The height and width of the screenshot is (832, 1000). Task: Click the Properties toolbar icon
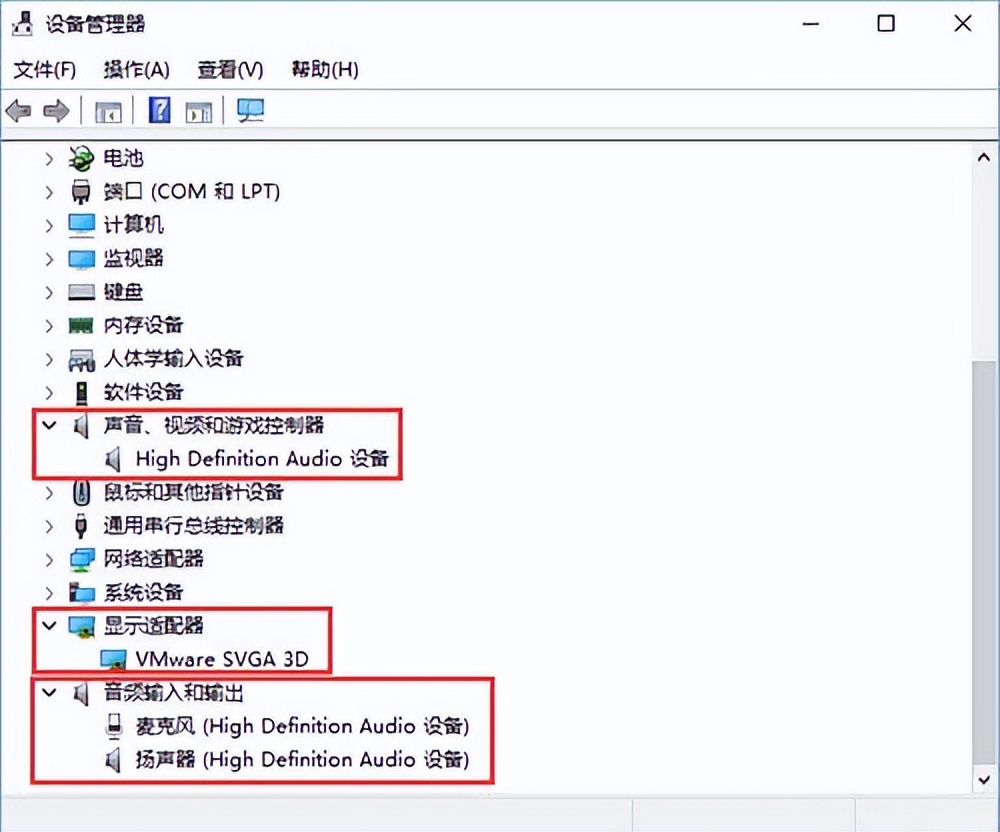198,110
